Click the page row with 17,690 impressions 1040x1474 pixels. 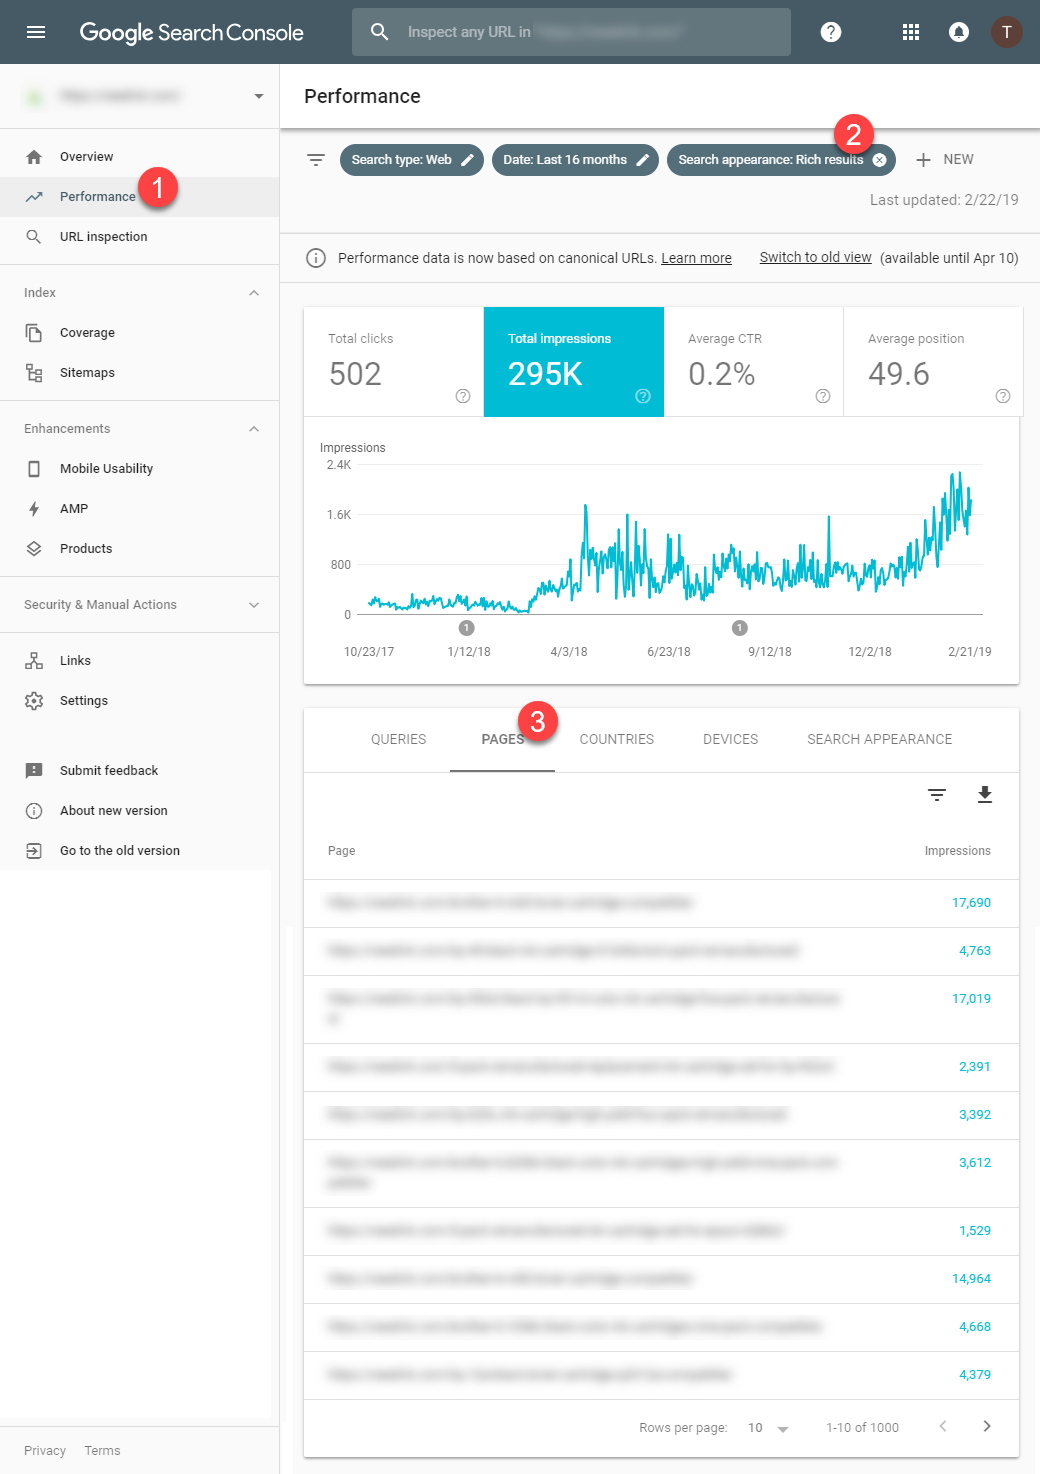(661, 903)
